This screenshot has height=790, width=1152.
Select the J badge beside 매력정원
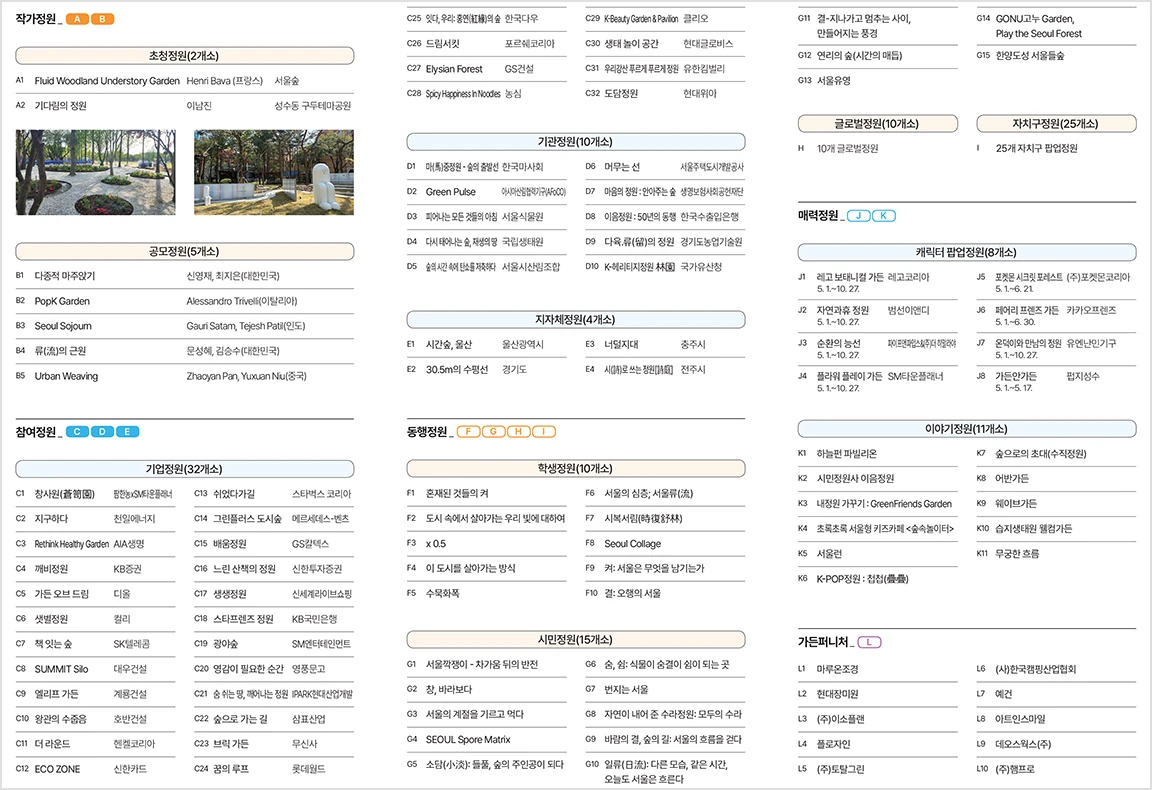pos(859,216)
